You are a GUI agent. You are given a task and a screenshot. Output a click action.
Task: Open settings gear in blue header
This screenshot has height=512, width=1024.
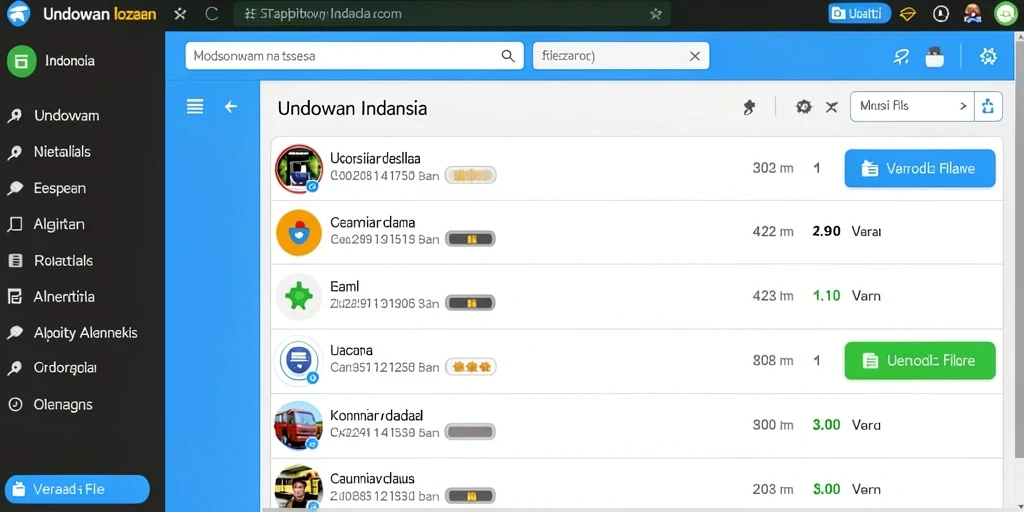988,57
